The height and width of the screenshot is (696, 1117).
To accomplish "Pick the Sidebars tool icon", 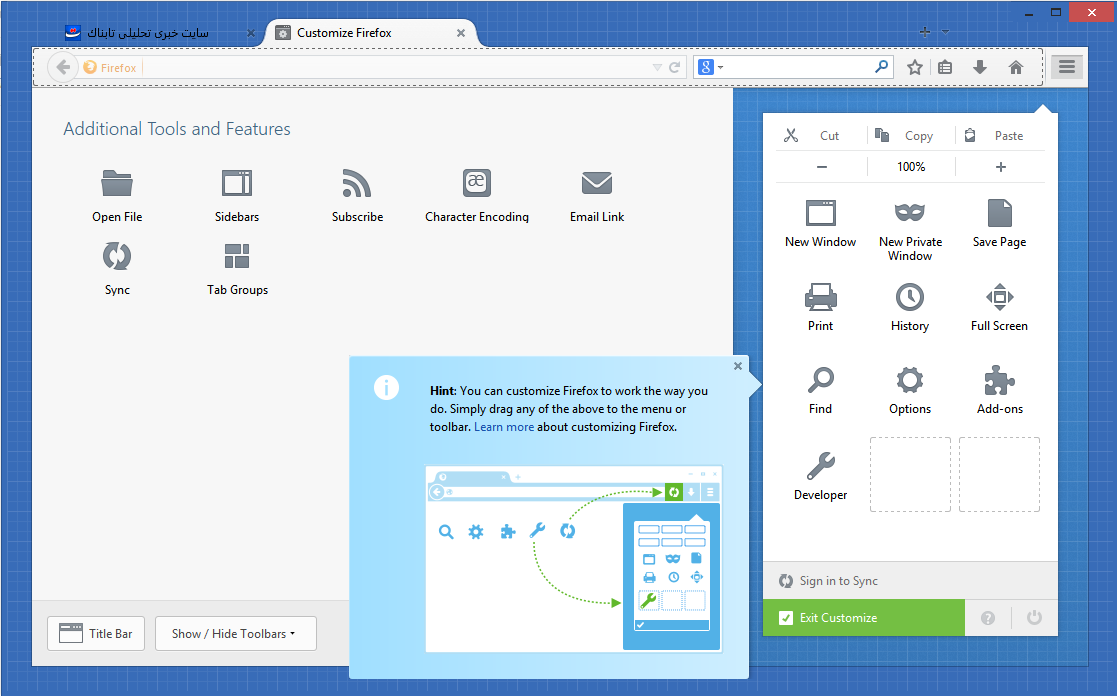I will (x=237, y=183).
